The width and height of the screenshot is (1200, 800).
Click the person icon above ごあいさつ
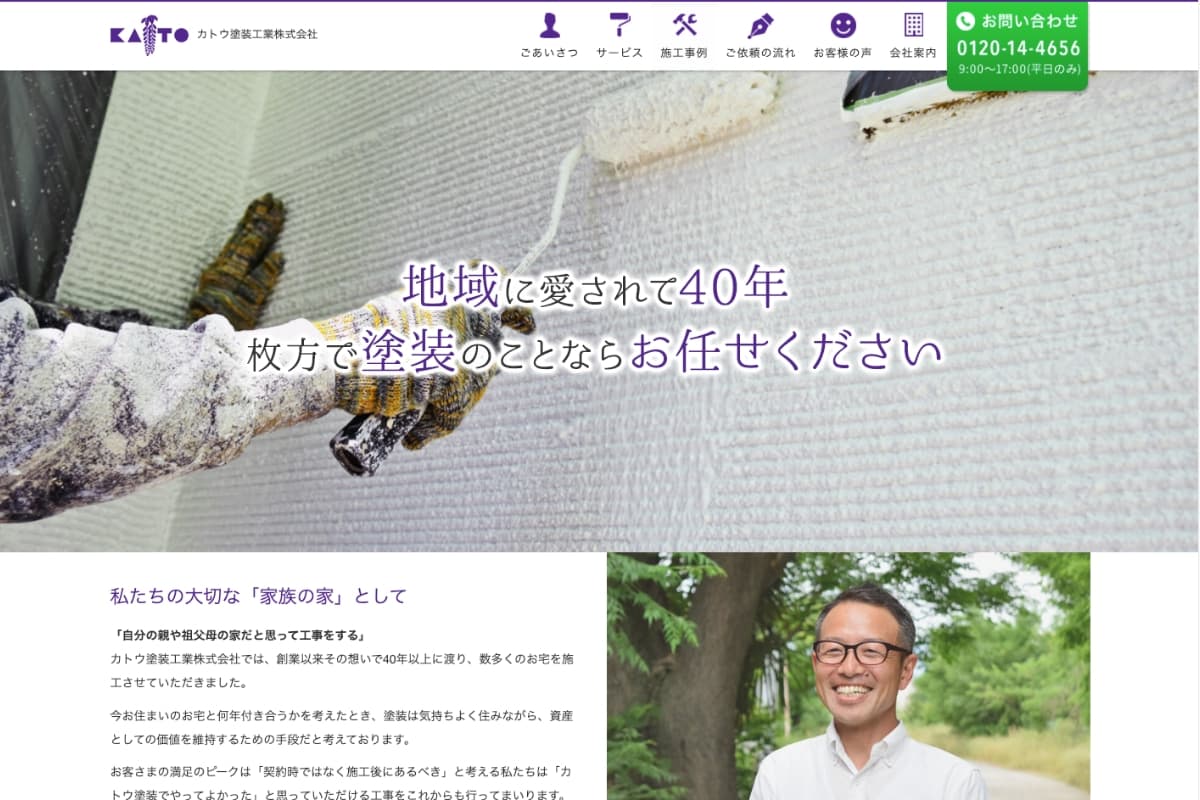point(549,25)
